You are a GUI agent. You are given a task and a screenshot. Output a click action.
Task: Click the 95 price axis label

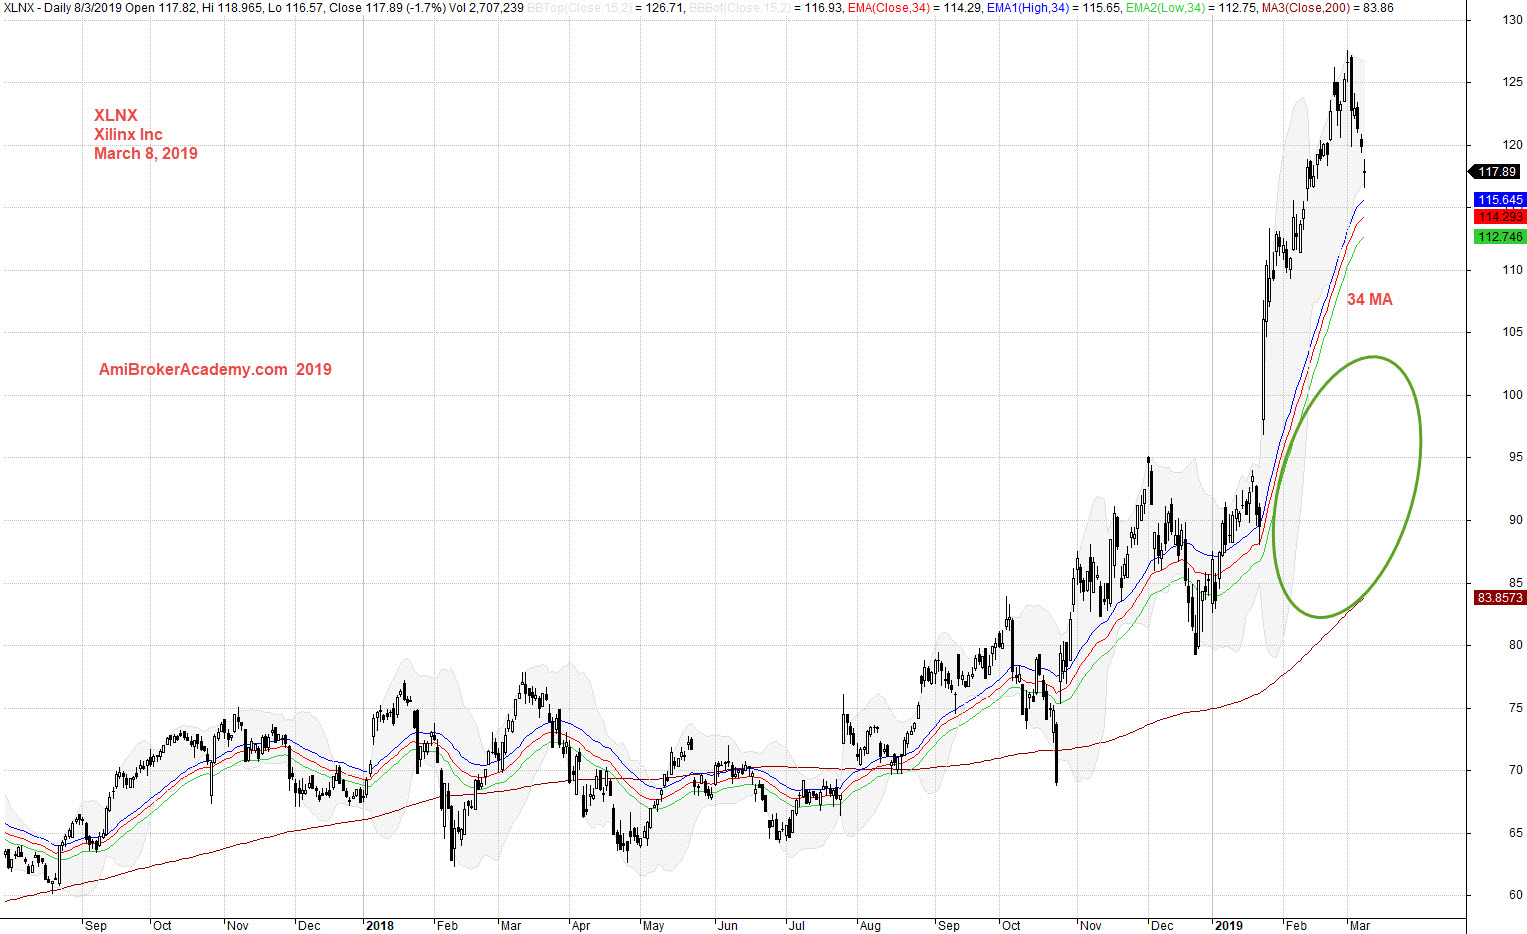click(1516, 458)
